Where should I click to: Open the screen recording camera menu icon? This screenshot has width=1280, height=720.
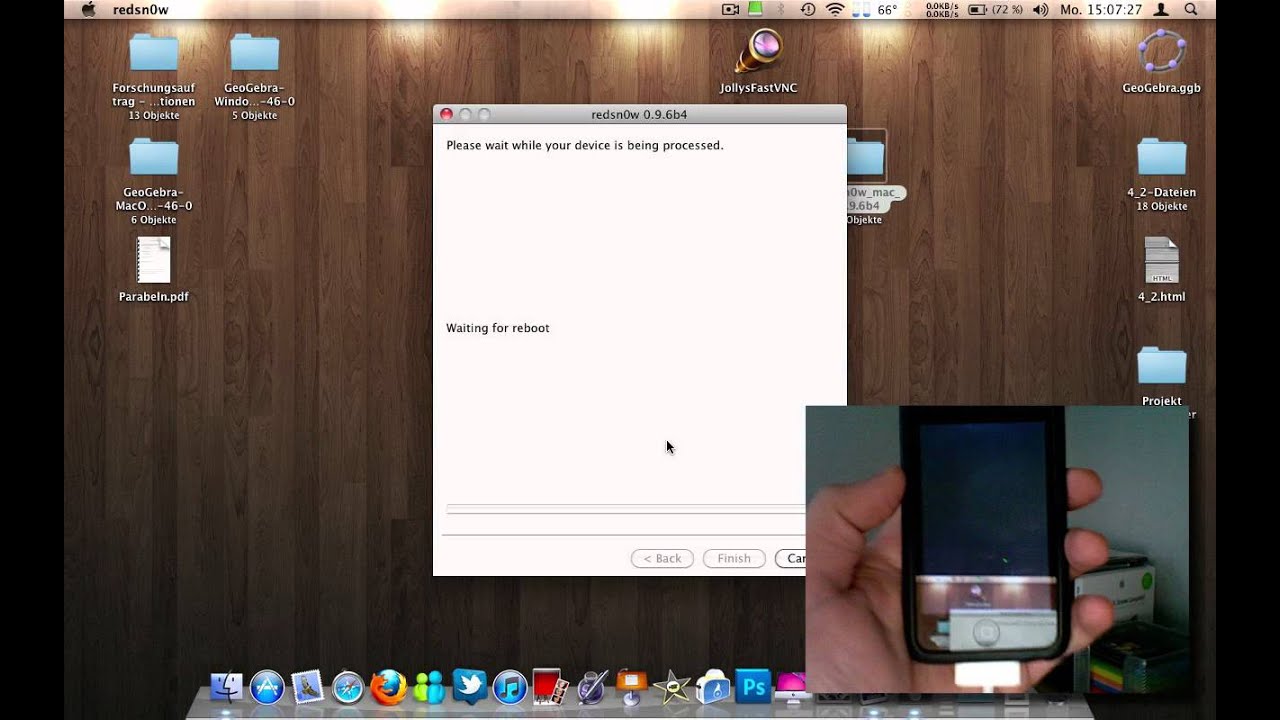click(x=730, y=9)
